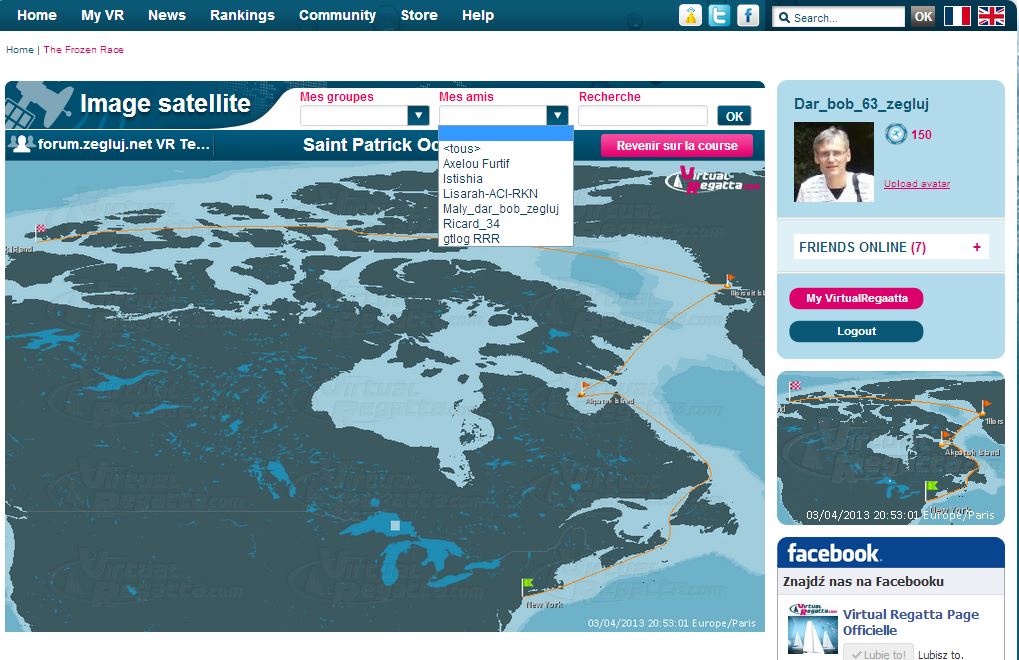1019x660 pixels.
Task: Click the green New York start flag
Action: 528,584
